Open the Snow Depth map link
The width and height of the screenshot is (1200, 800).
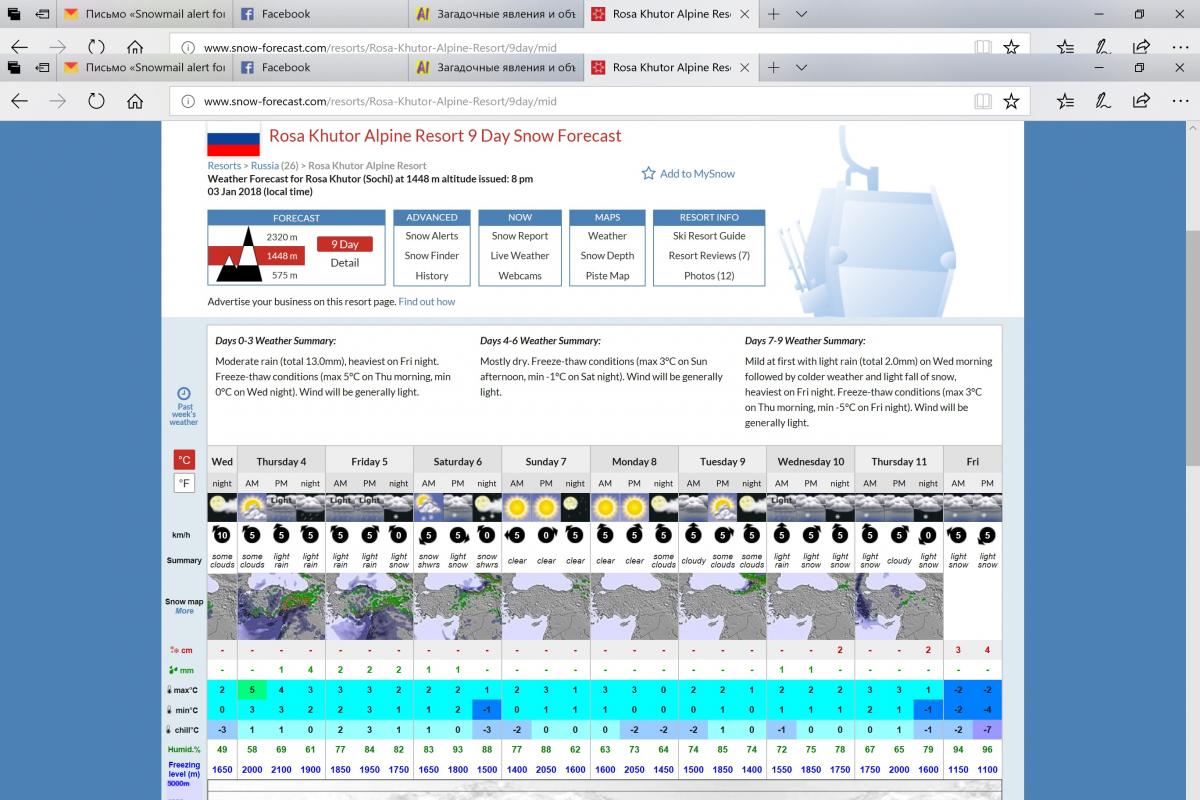click(607, 256)
